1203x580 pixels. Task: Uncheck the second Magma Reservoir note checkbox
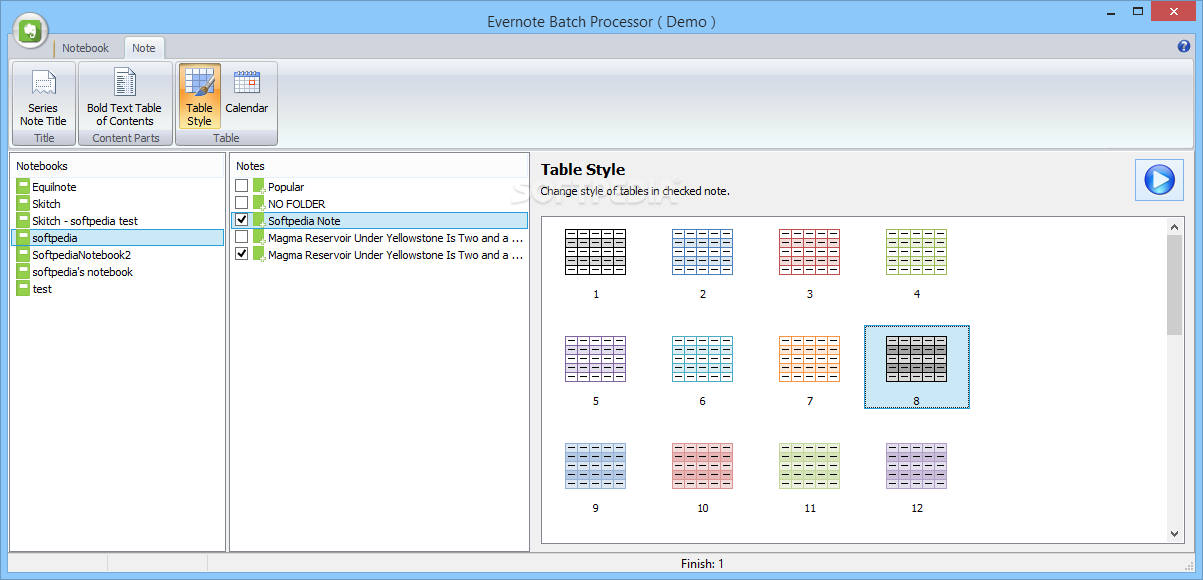241,254
